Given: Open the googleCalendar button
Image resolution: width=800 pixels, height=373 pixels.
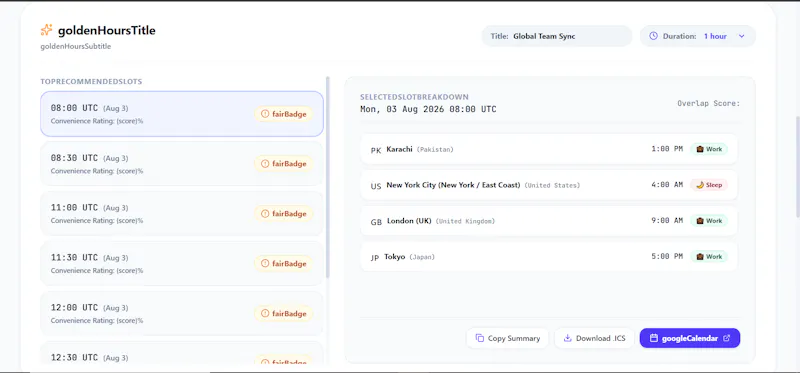Looking at the screenshot, I should [690, 338].
